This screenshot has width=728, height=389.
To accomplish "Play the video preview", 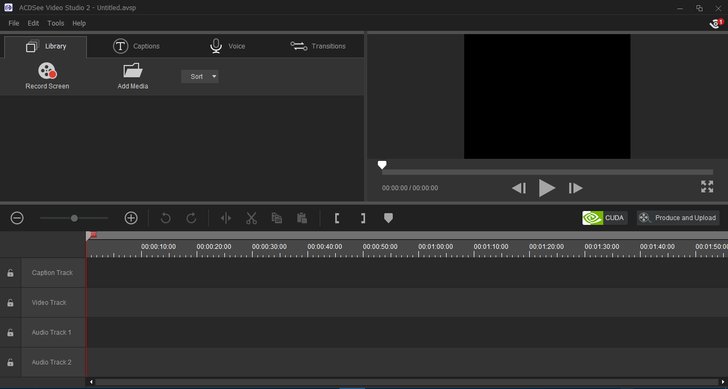I will pyautogui.click(x=547, y=188).
